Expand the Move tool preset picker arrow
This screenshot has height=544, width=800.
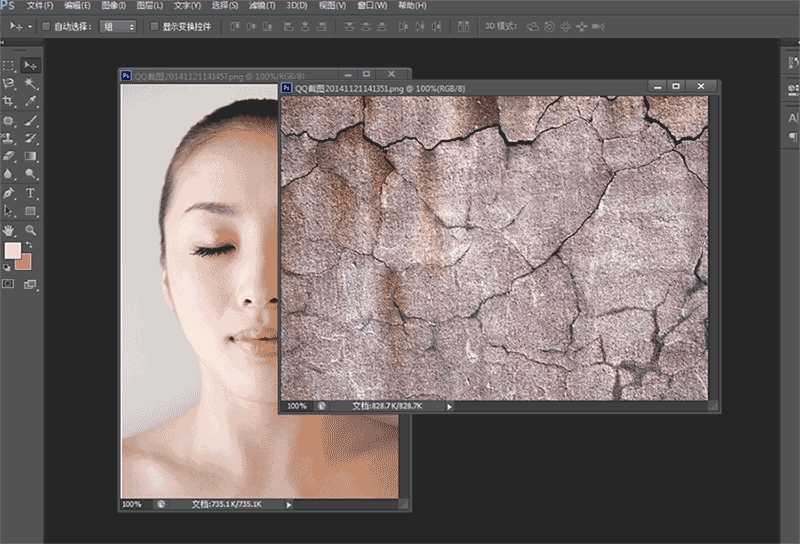[x=31, y=26]
